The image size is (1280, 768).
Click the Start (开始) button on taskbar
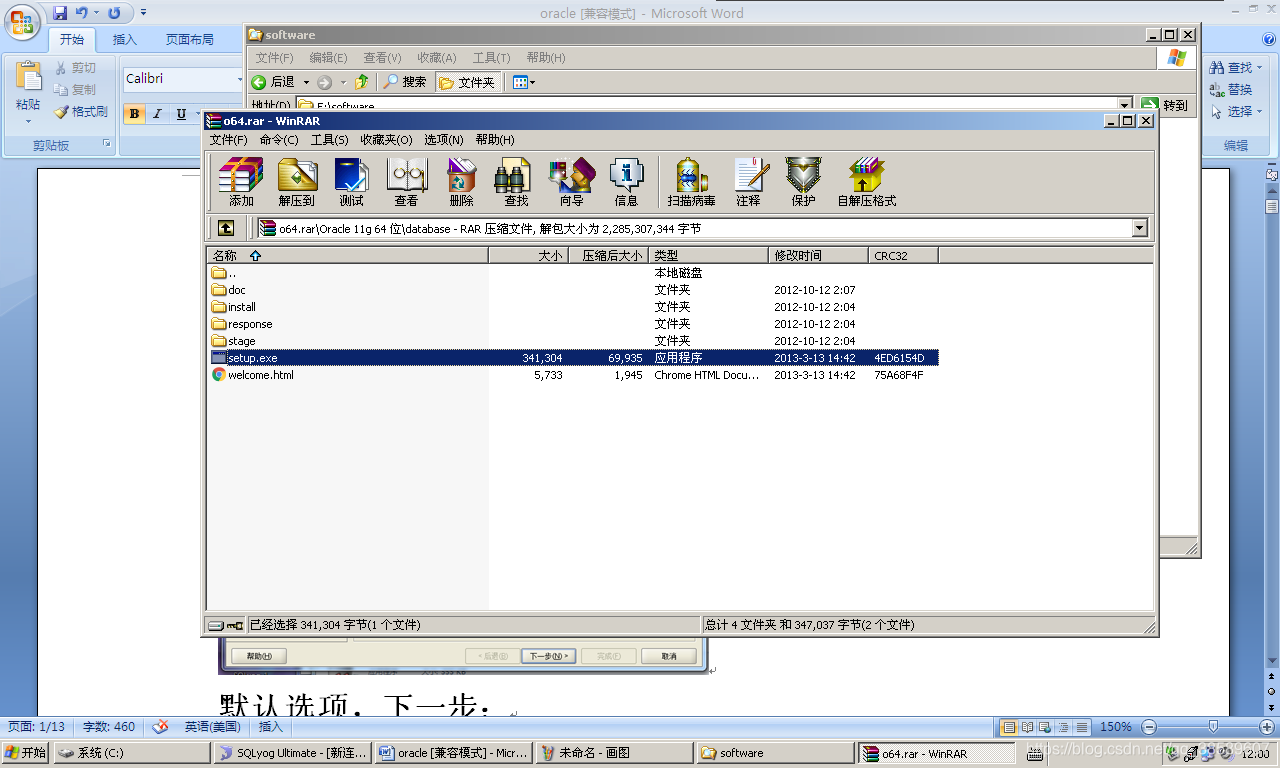click(26, 753)
